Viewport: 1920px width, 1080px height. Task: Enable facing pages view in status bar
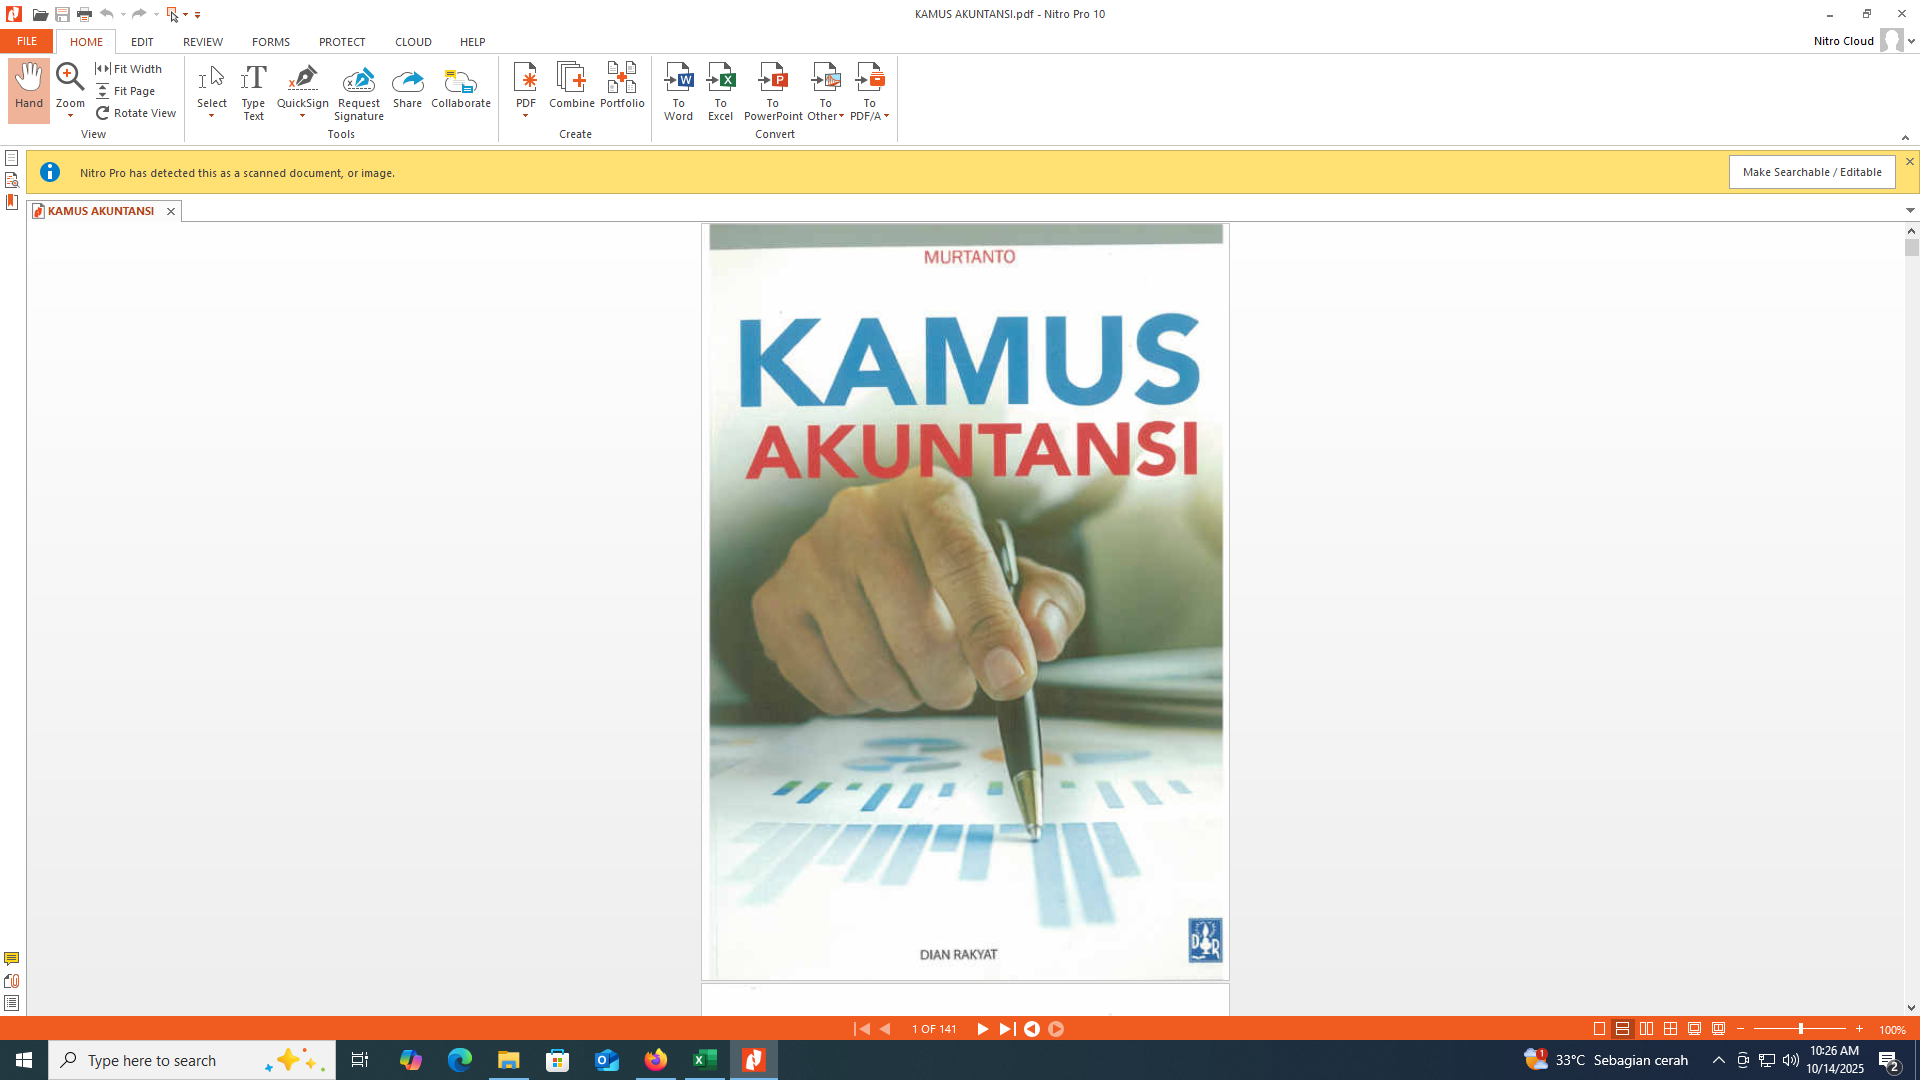1646,1029
